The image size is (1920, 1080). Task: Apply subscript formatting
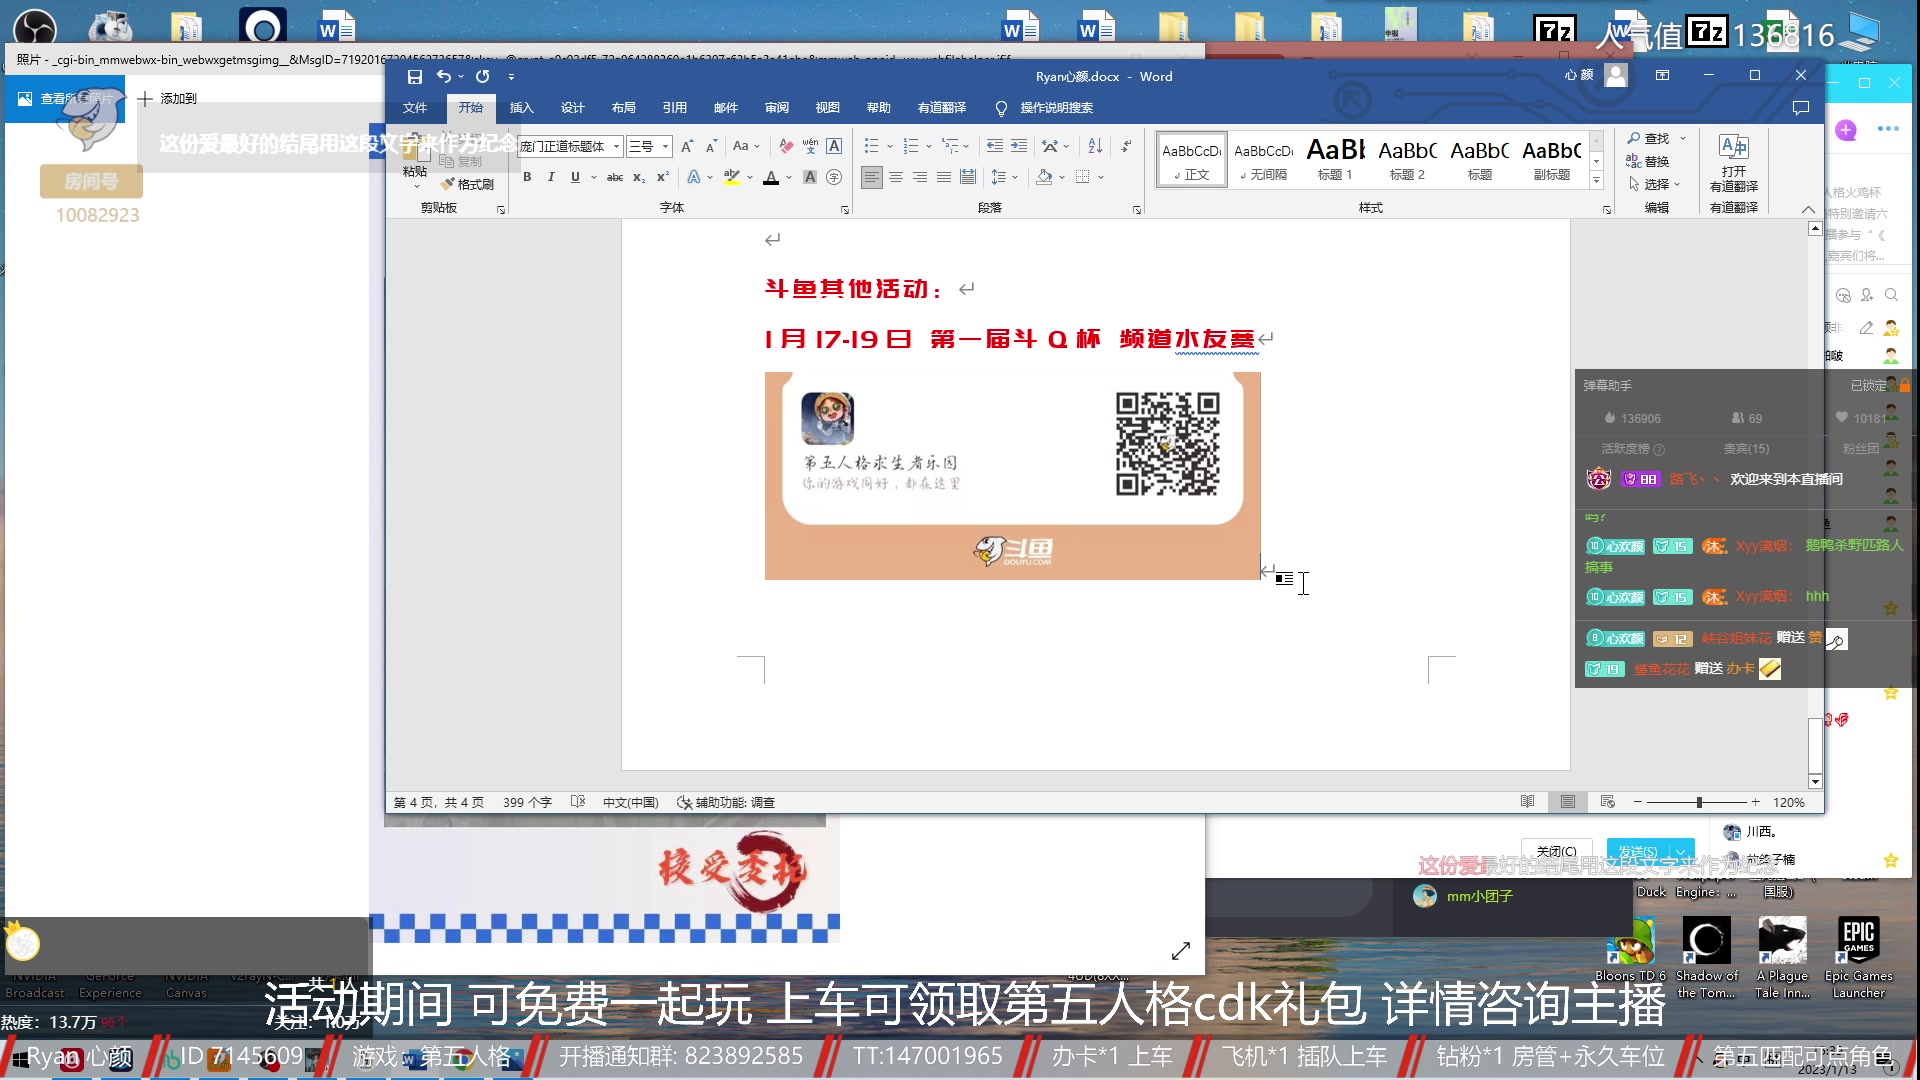639,177
